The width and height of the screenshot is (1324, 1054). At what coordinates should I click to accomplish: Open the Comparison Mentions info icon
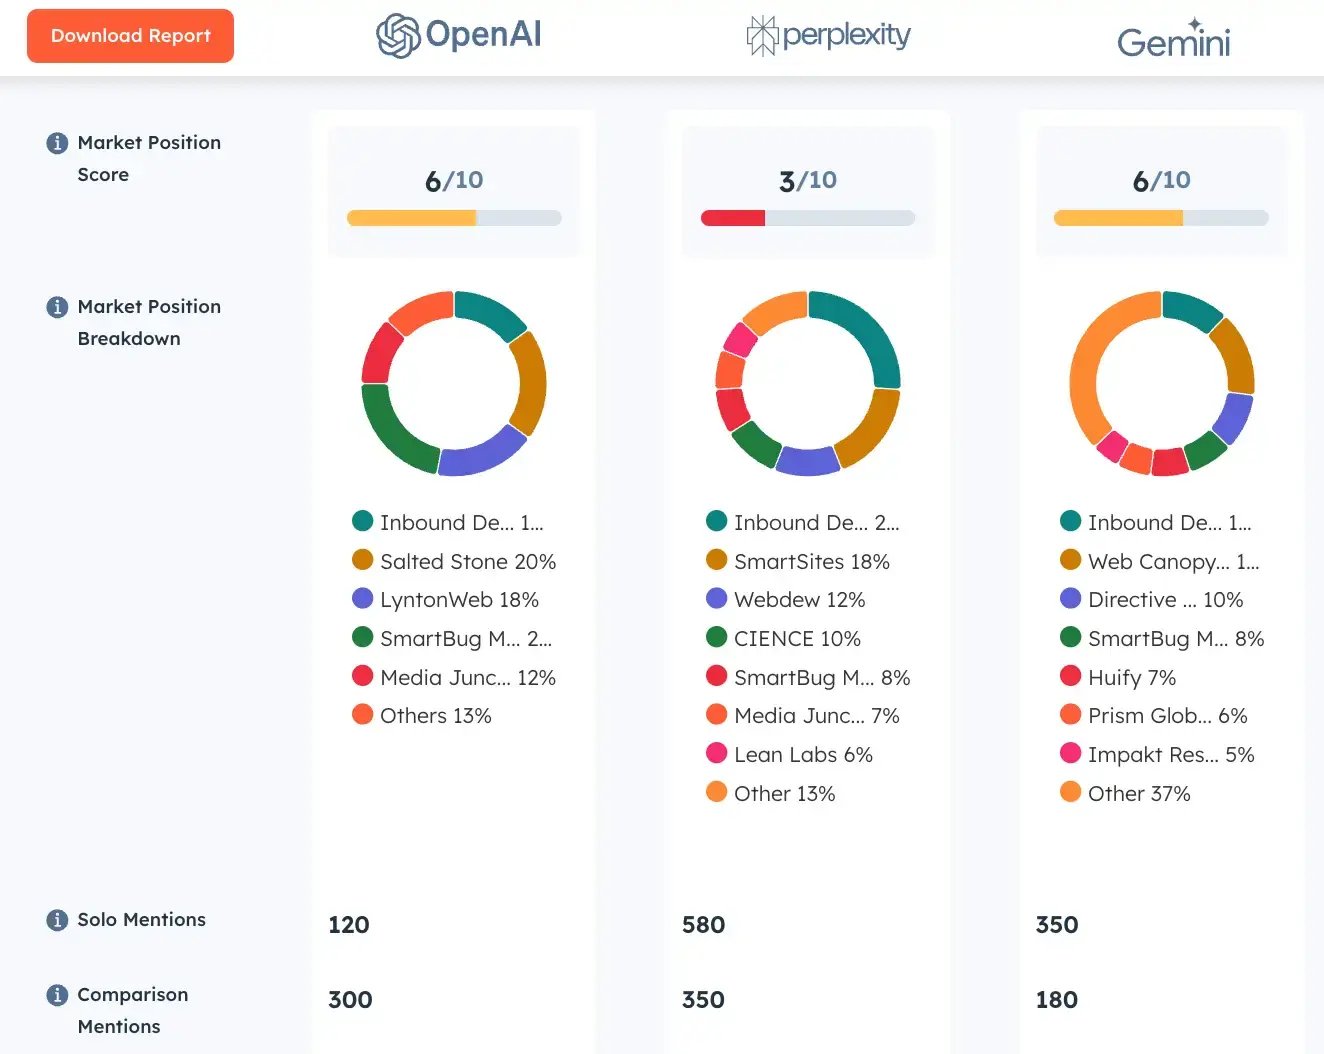pyautogui.click(x=57, y=995)
